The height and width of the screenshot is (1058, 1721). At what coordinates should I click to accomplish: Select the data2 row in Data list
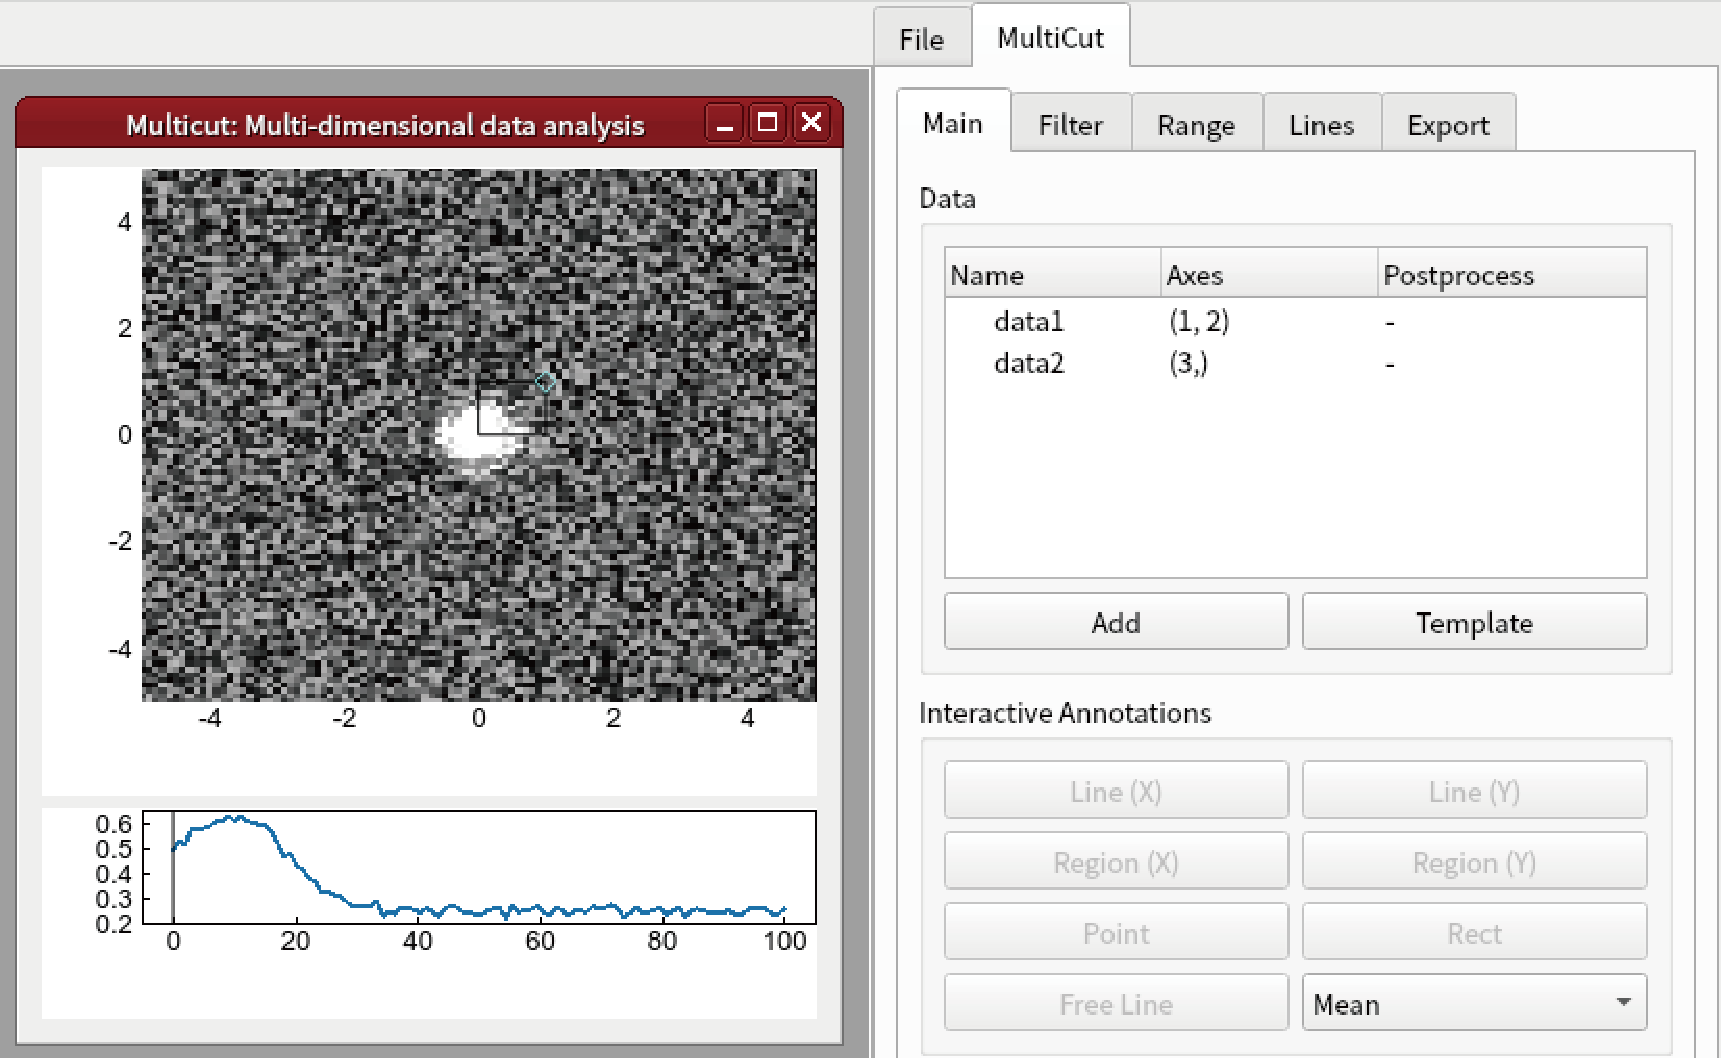point(1295,363)
